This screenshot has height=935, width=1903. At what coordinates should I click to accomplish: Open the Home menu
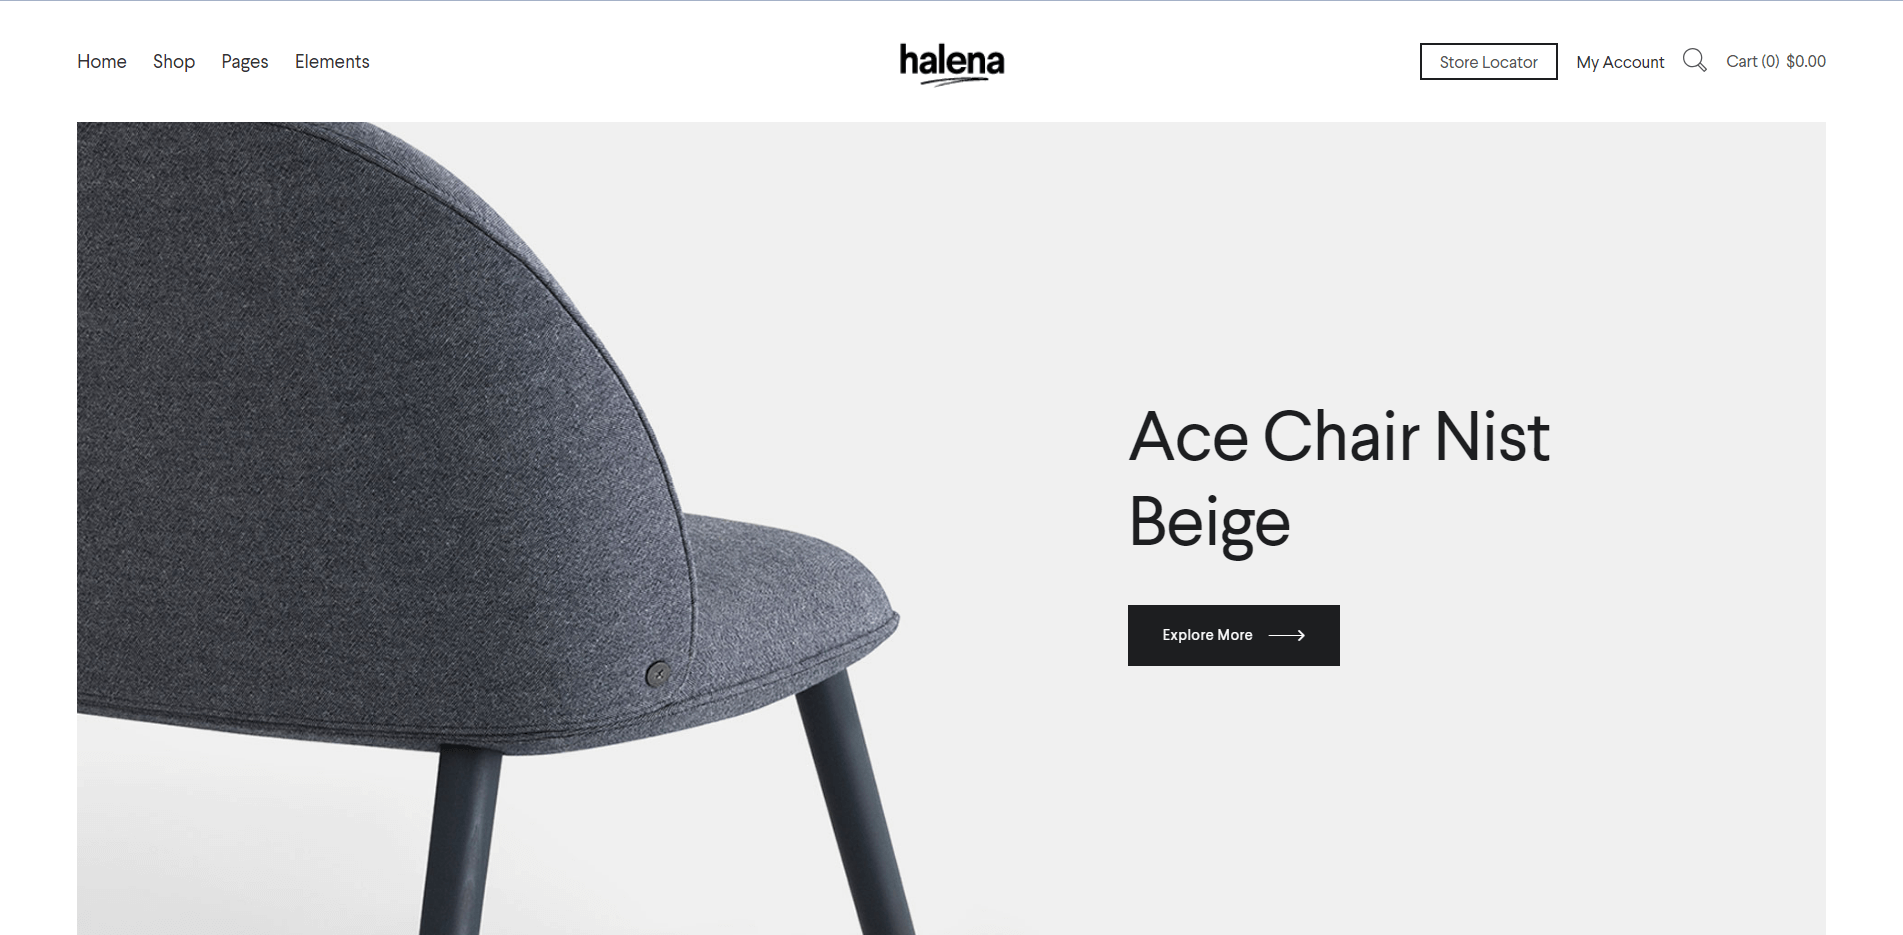pos(102,61)
